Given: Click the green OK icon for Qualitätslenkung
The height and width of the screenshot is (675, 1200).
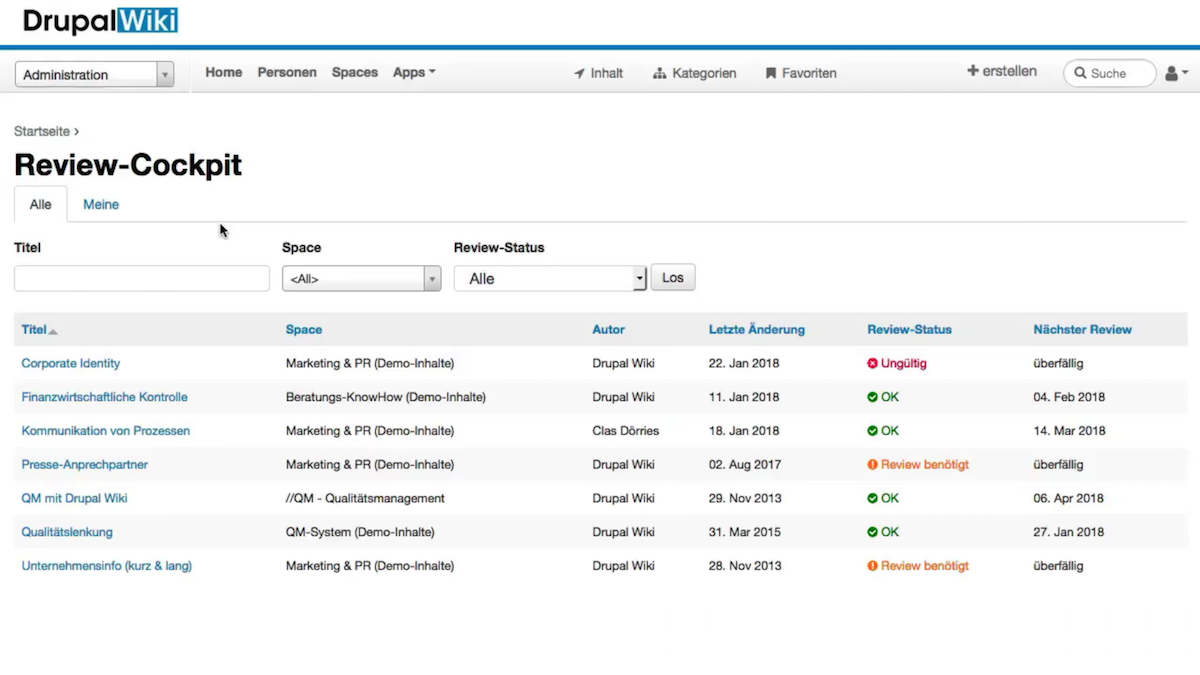Looking at the screenshot, I should click(872, 532).
